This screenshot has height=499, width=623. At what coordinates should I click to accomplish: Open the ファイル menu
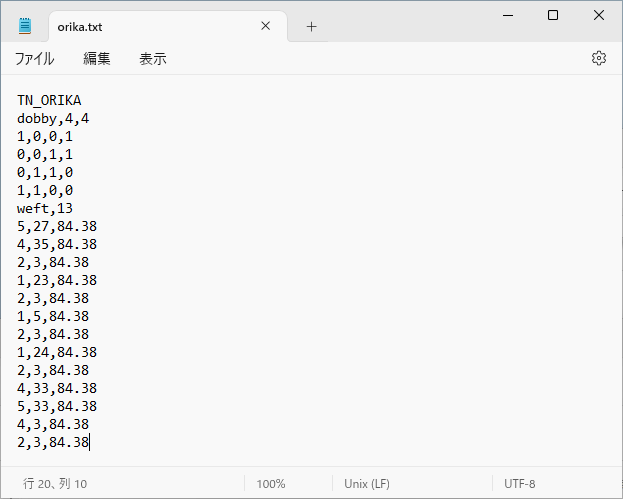pyautogui.click(x=34, y=59)
